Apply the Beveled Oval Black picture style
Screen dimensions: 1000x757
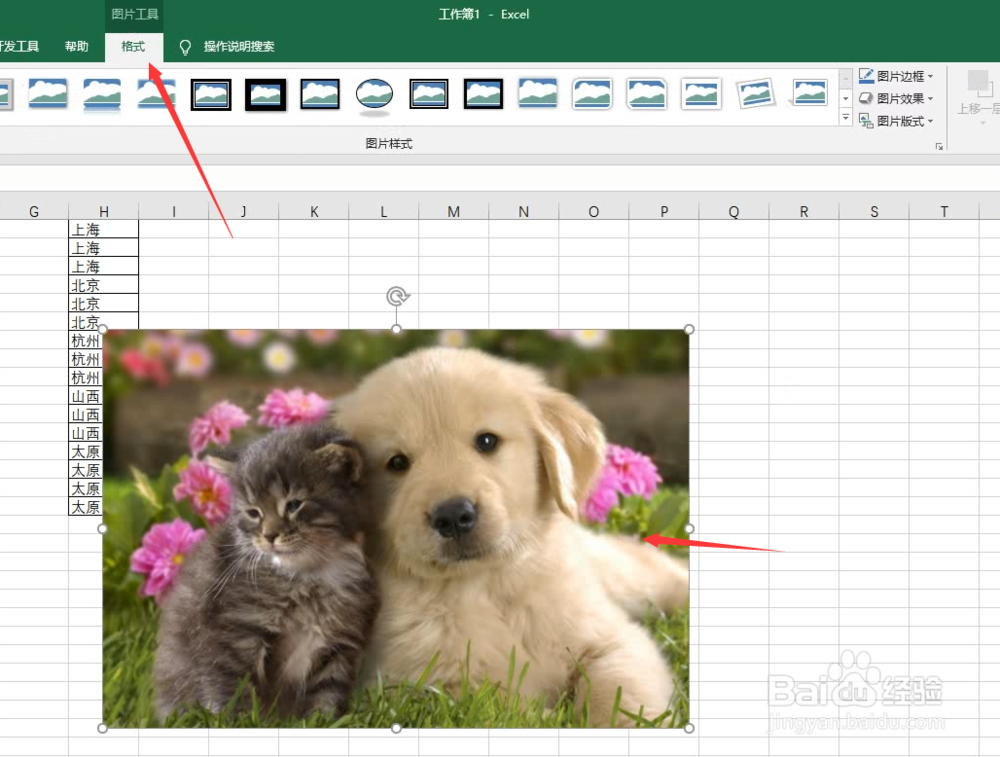[374, 95]
